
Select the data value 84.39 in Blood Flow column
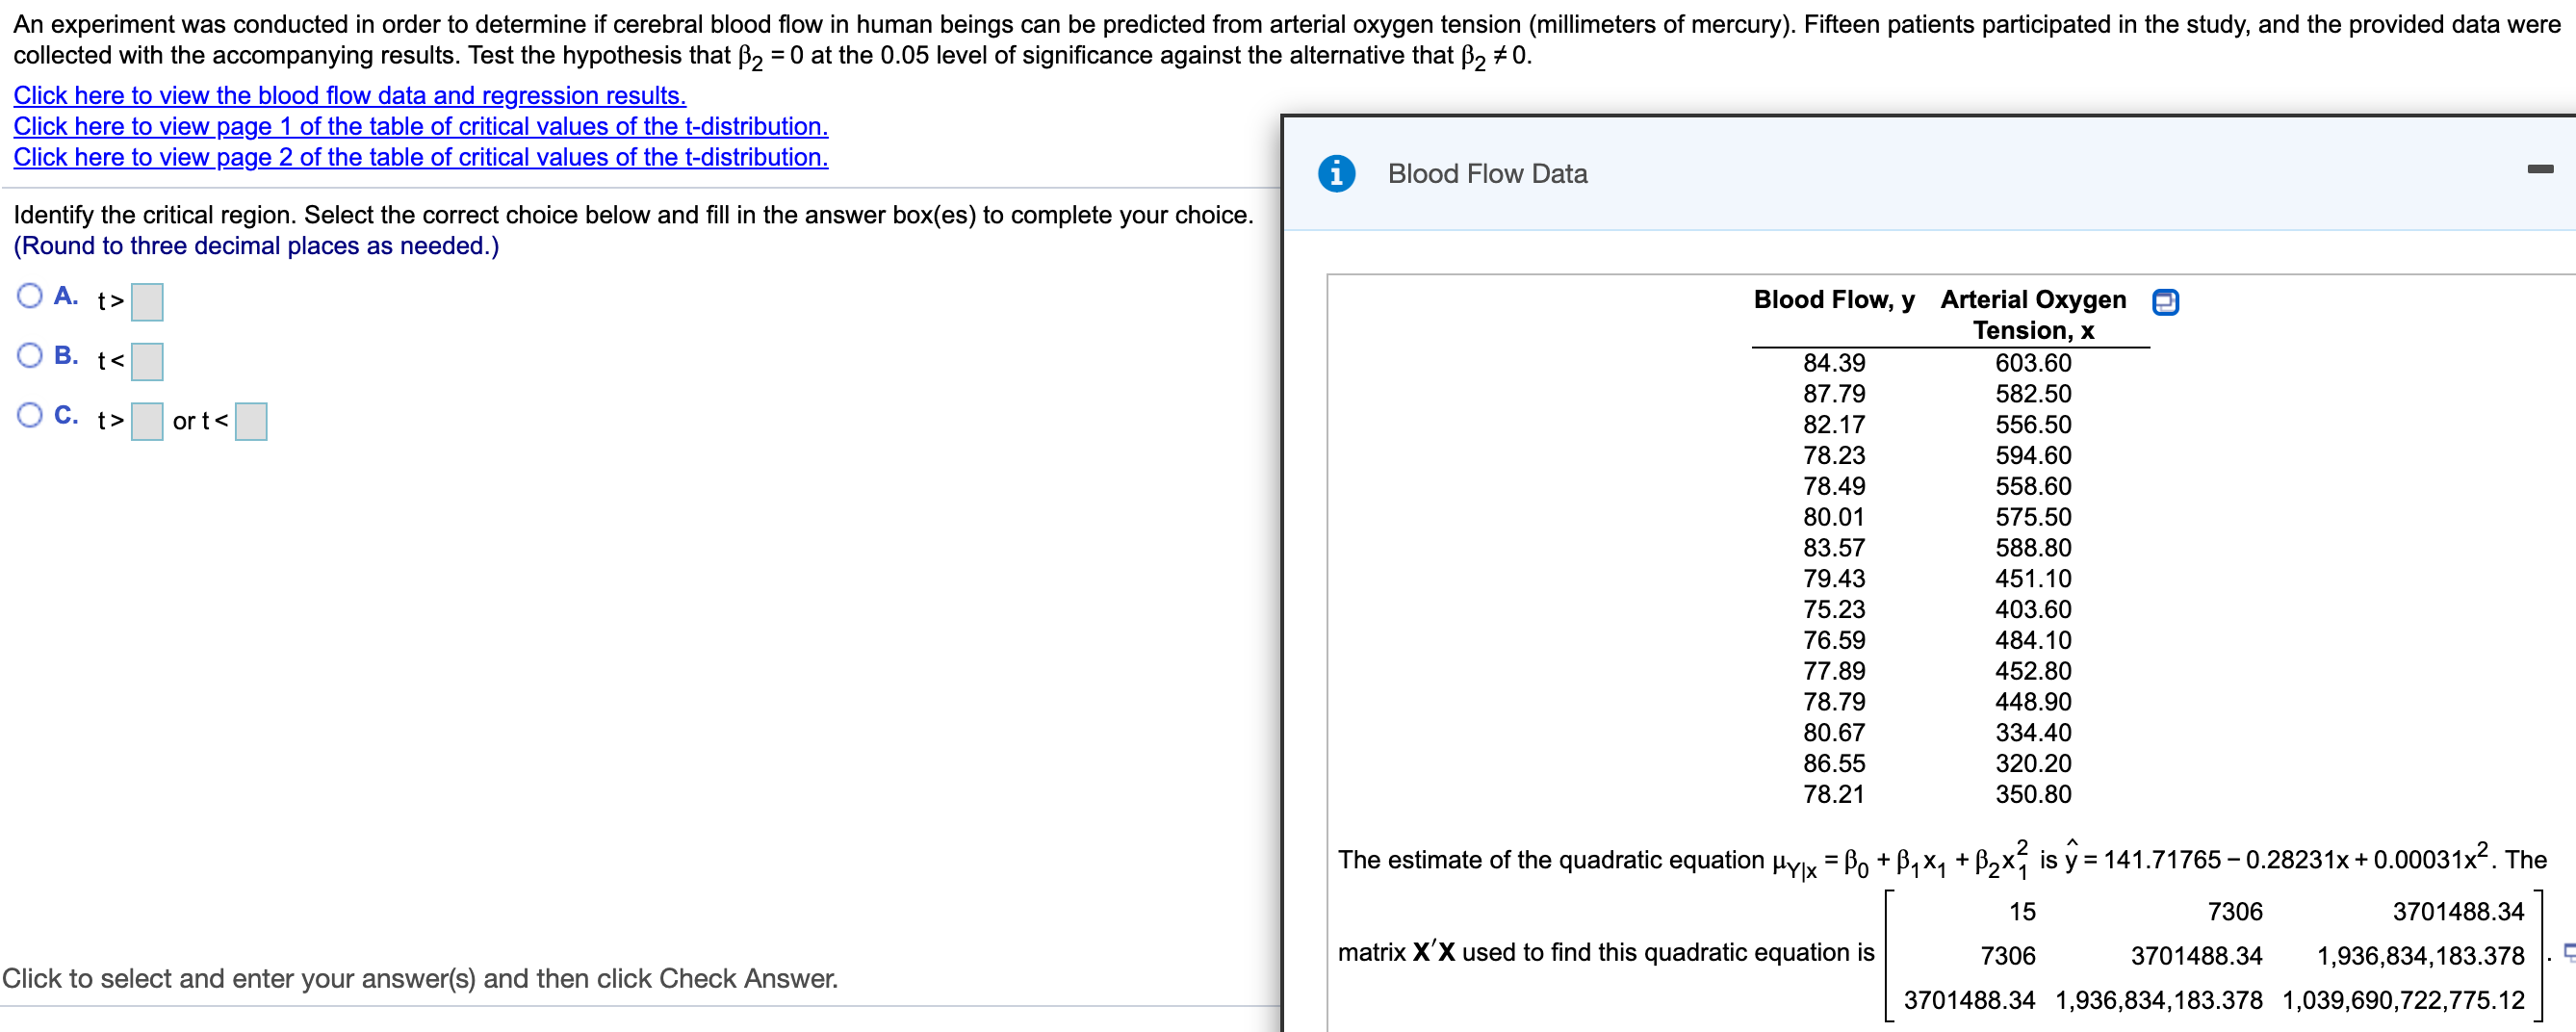pos(1835,363)
